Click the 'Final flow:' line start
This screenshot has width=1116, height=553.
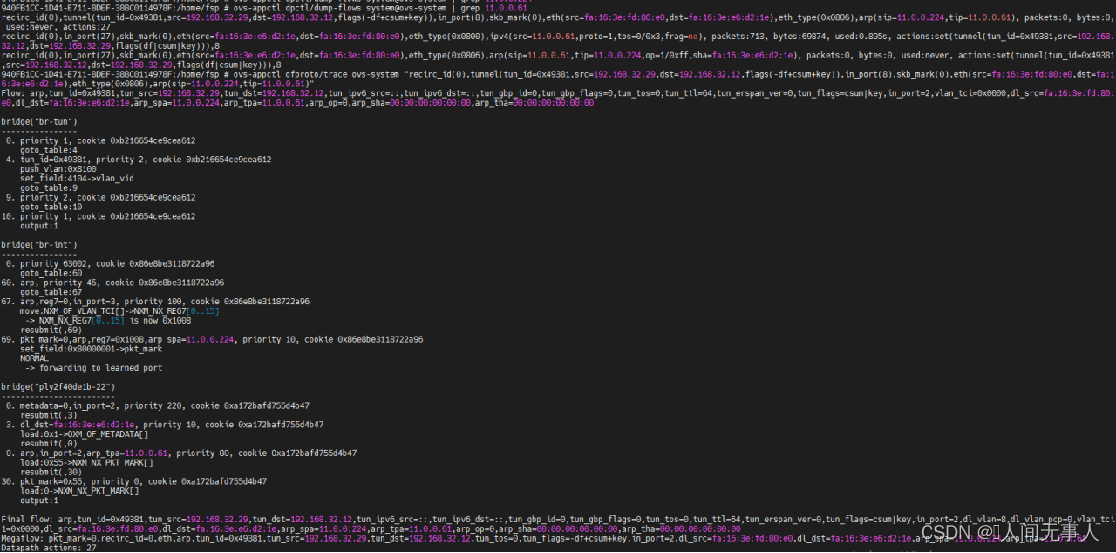point(26,518)
